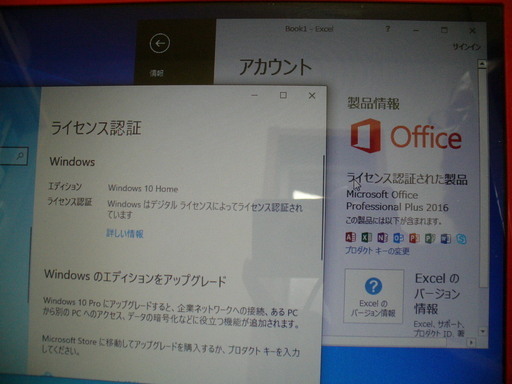Maximize the Book1 Excel window

(x=444, y=30)
